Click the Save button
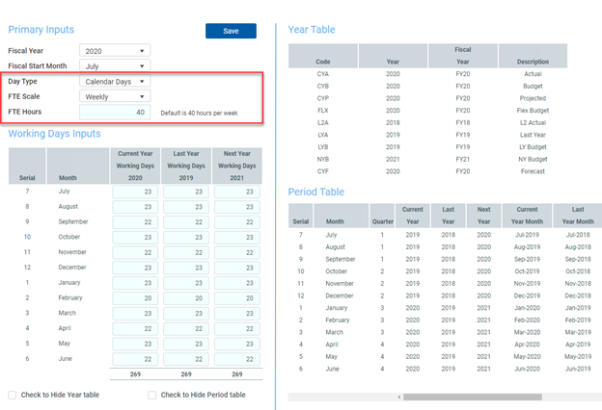602x410 pixels. tap(230, 31)
